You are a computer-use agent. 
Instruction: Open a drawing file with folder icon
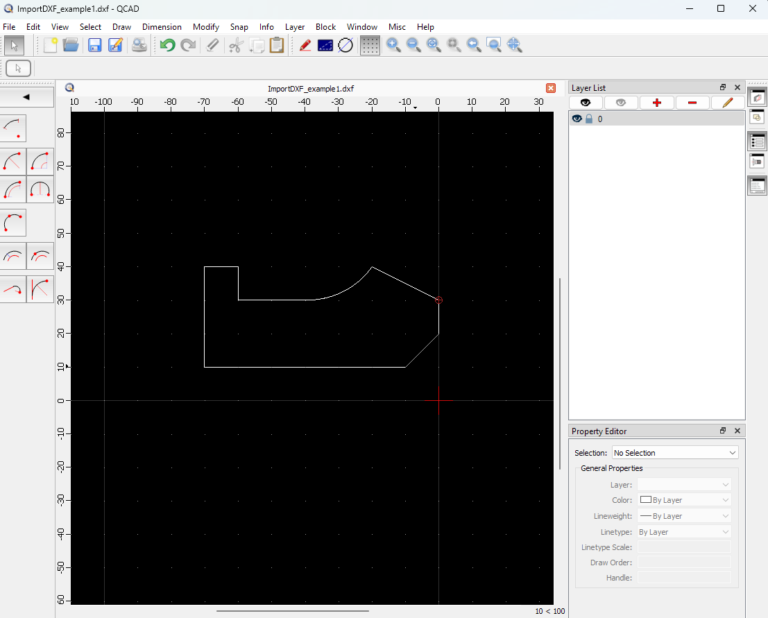[71, 45]
